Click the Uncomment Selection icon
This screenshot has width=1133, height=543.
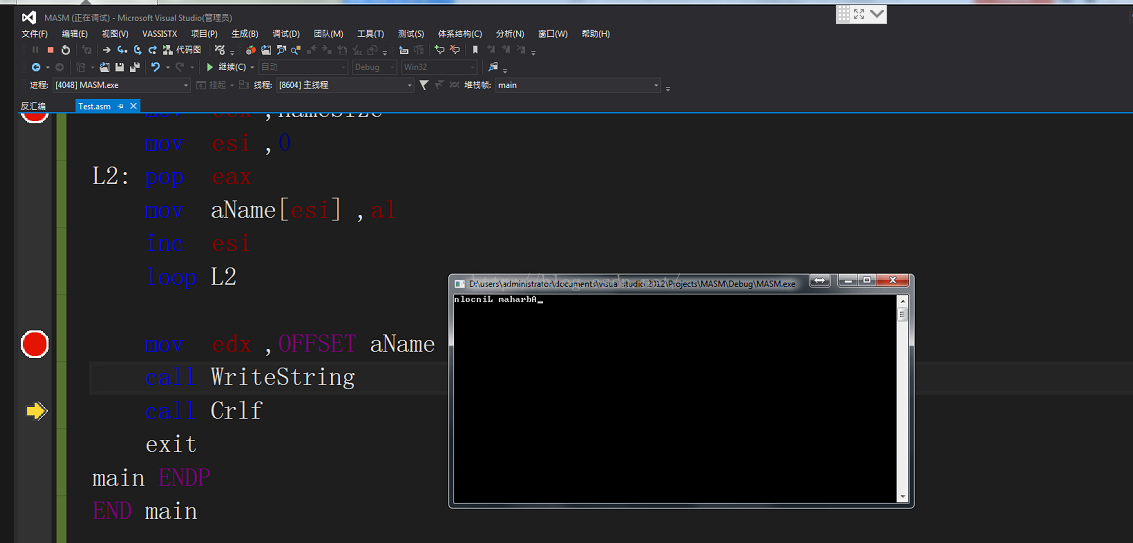coord(455,50)
